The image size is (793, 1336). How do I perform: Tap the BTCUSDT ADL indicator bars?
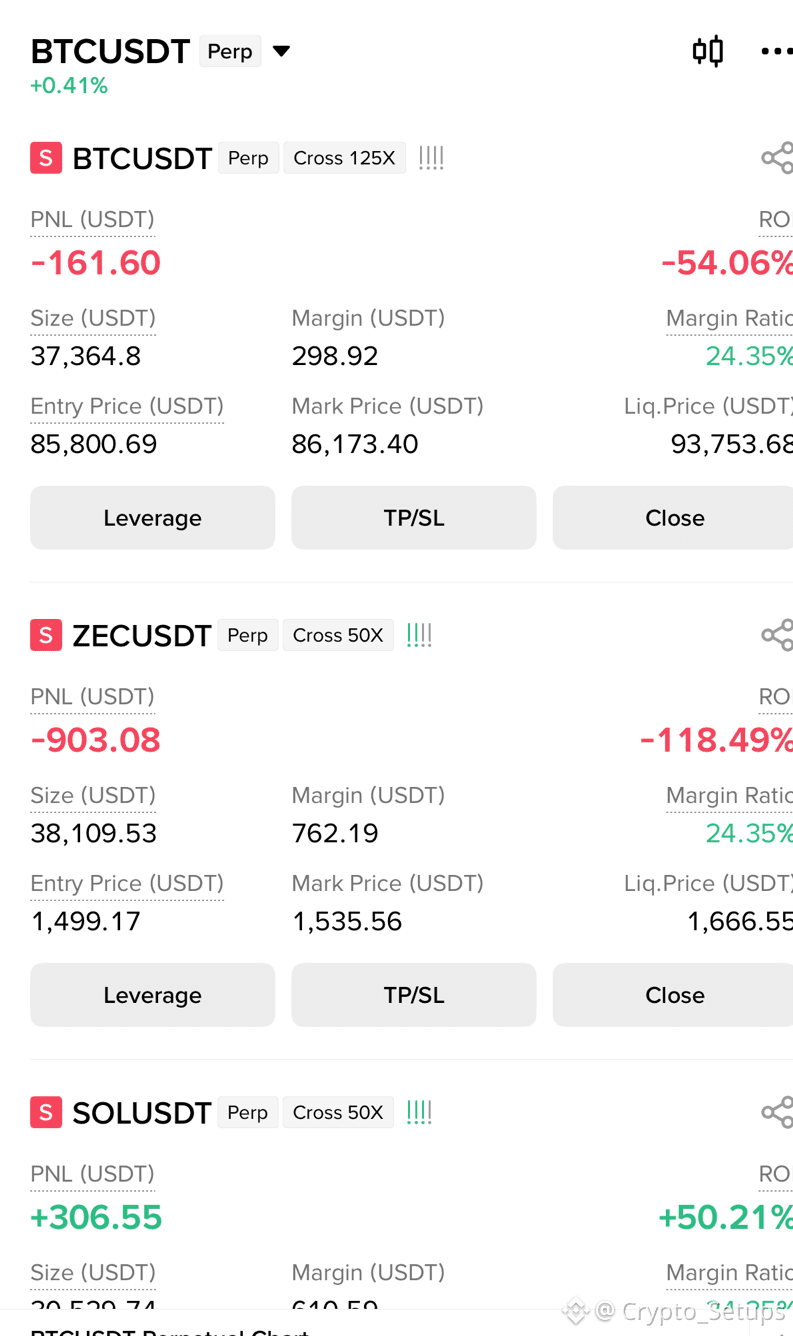pyautogui.click(x=431, y=158)
